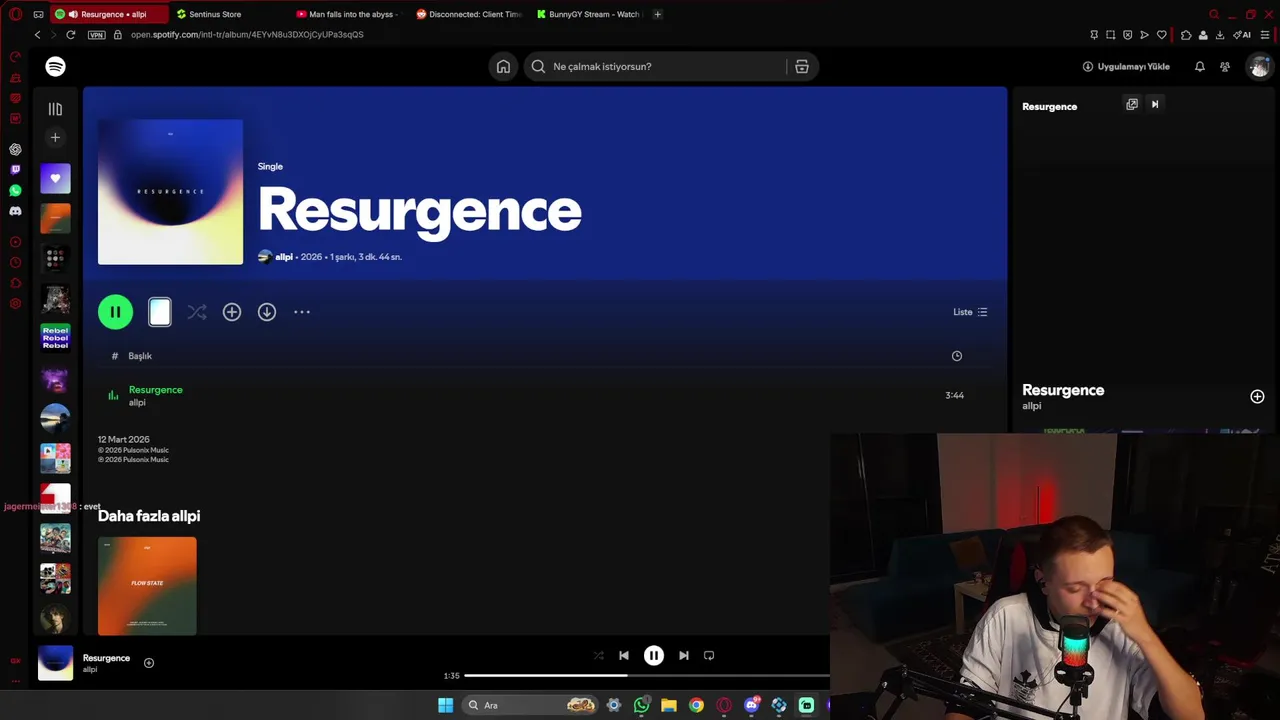Viewport: 1280px width, 720px height.
Task: Skip to previous track in the player
Action: click(x=624, y=656)
